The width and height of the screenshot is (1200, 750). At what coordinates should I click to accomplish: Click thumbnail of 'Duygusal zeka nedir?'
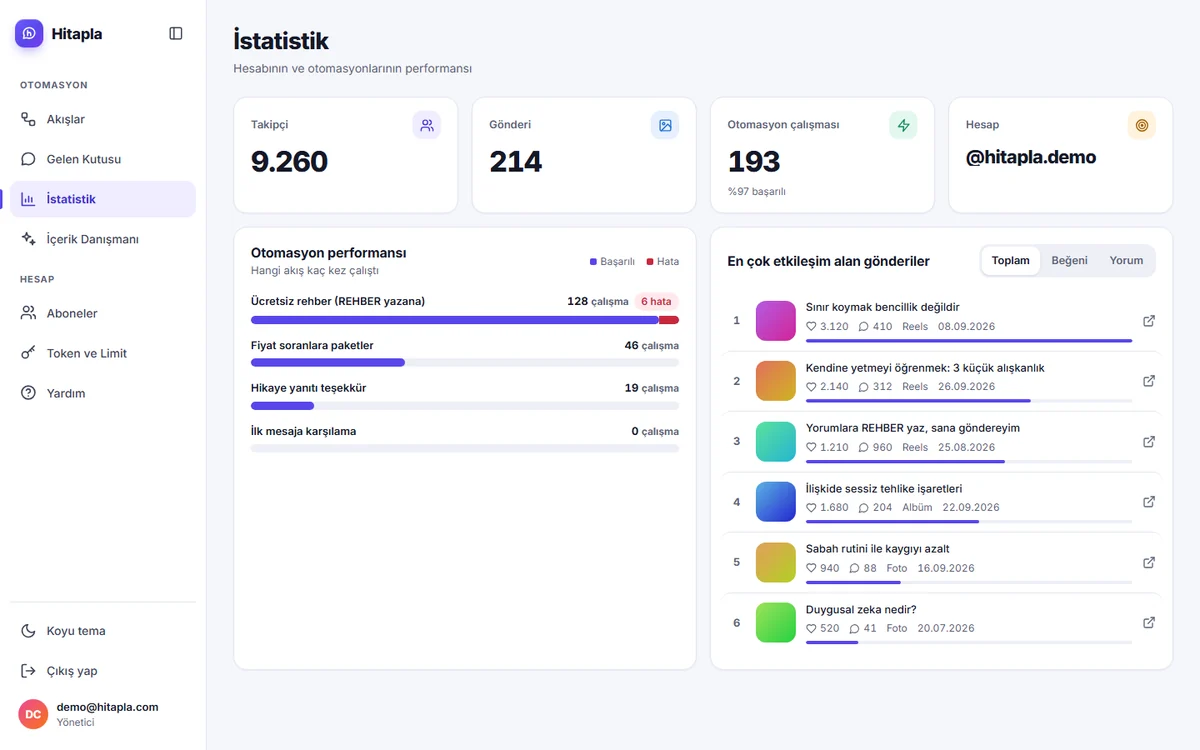[775, 622]
